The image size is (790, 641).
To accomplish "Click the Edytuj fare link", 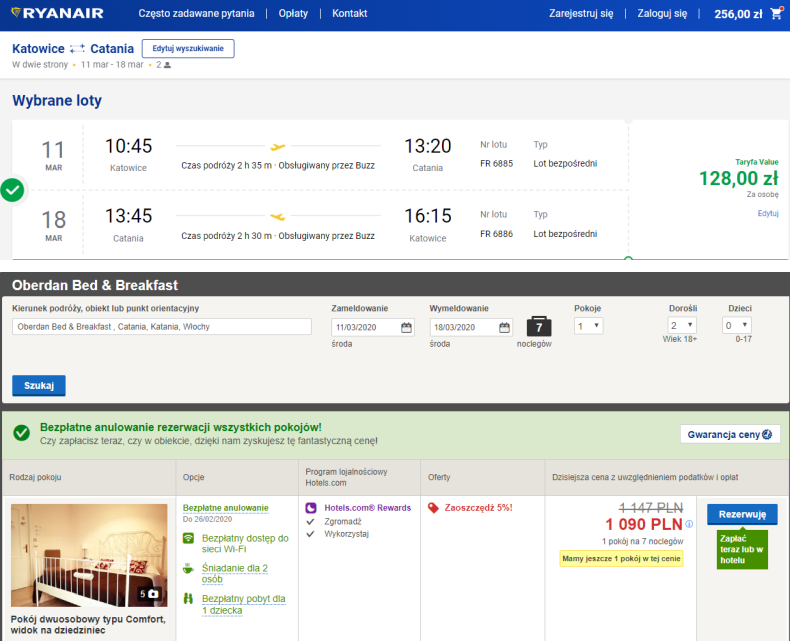I will pos(768,214).
